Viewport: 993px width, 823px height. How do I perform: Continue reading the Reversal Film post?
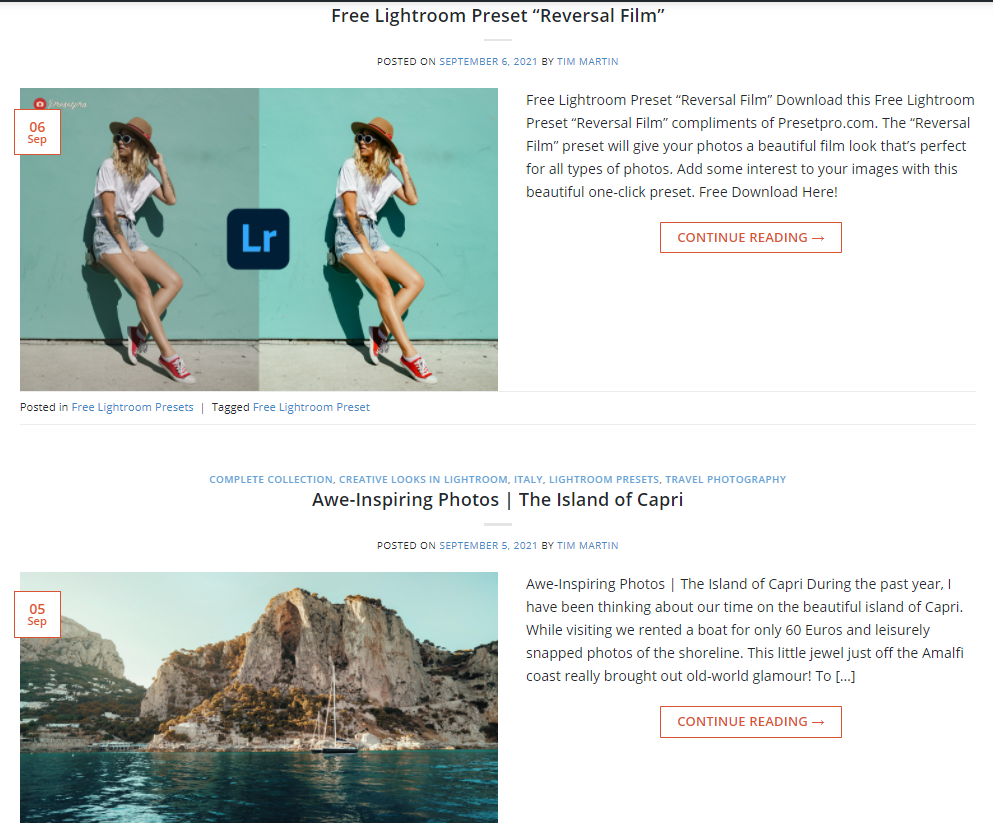click(x=751, y=237)
